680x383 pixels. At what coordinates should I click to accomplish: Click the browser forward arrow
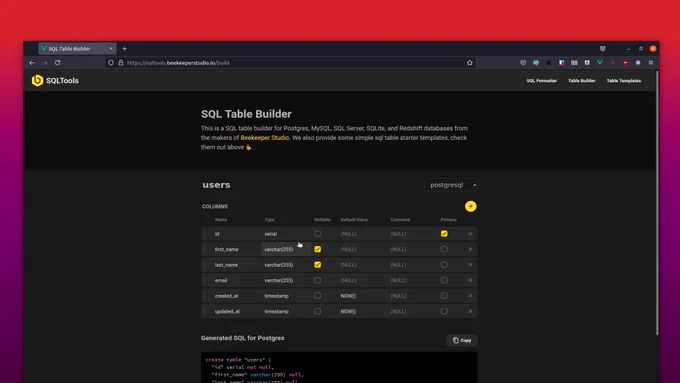(44, 63)
